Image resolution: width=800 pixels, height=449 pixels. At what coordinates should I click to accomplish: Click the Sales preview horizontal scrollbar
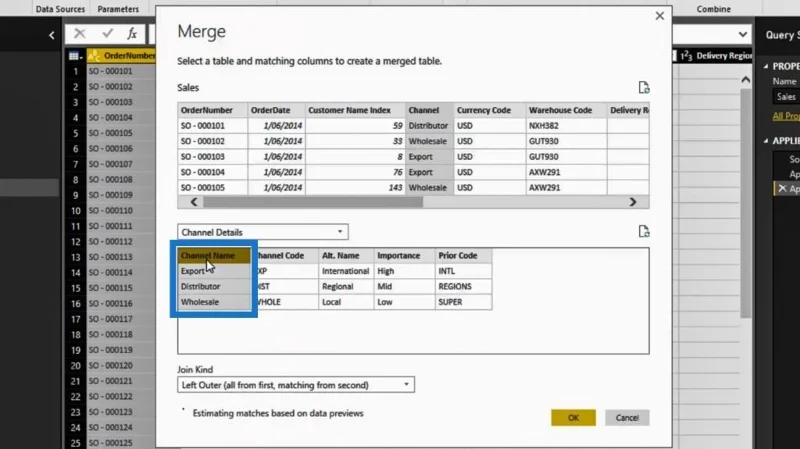point(313,202)
